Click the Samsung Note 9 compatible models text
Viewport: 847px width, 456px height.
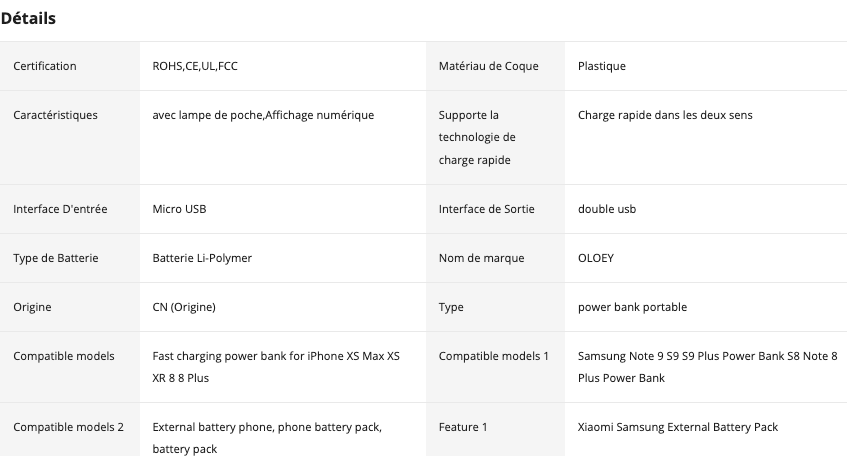pos(708,367)
